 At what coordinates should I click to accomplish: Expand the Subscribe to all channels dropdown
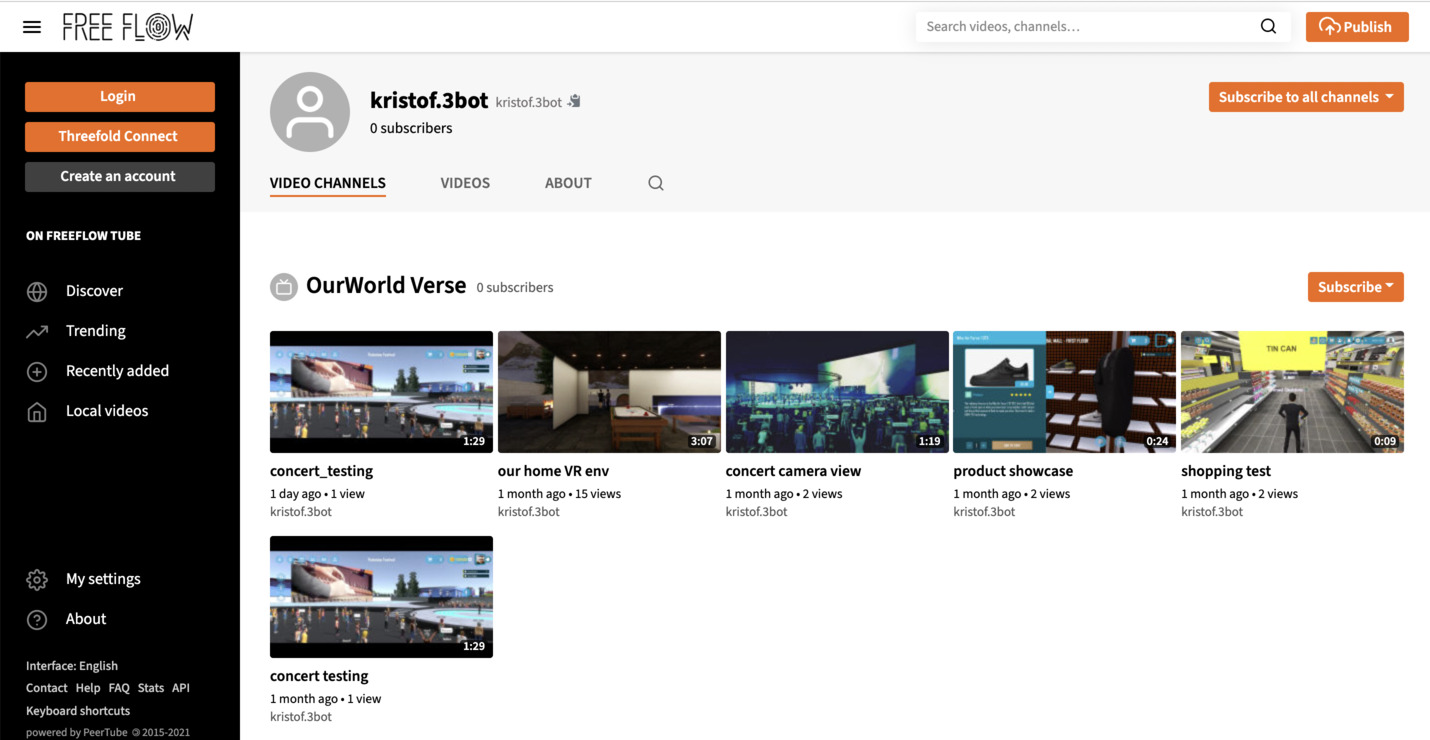(x=1305, y=97)
